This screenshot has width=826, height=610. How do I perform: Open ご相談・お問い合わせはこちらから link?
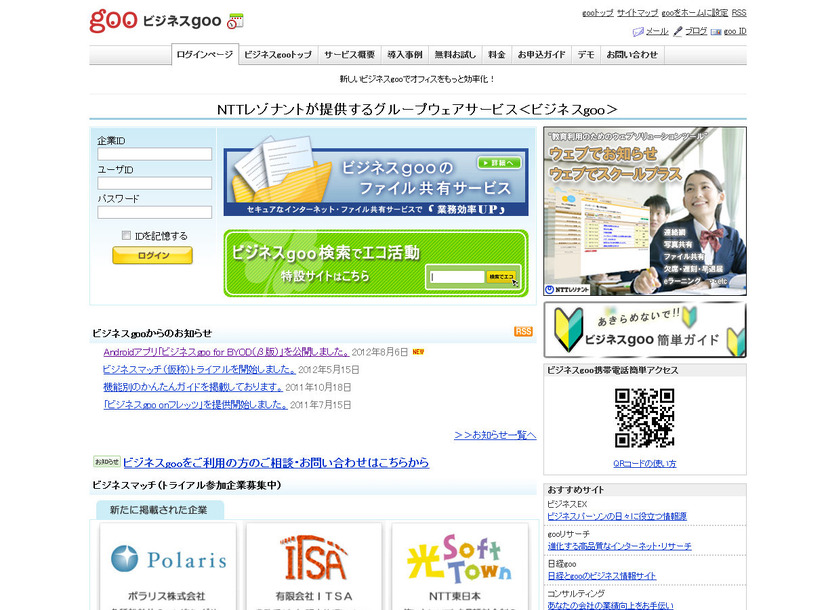click(276, 462)
